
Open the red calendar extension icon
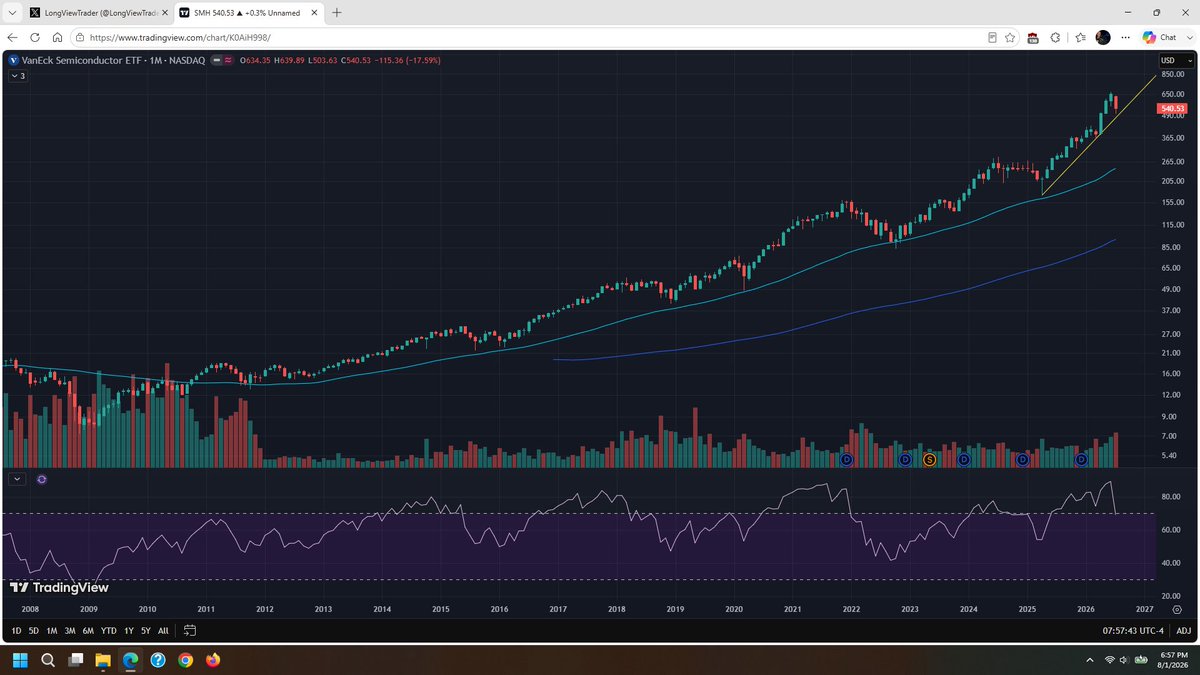point(1032,37)
